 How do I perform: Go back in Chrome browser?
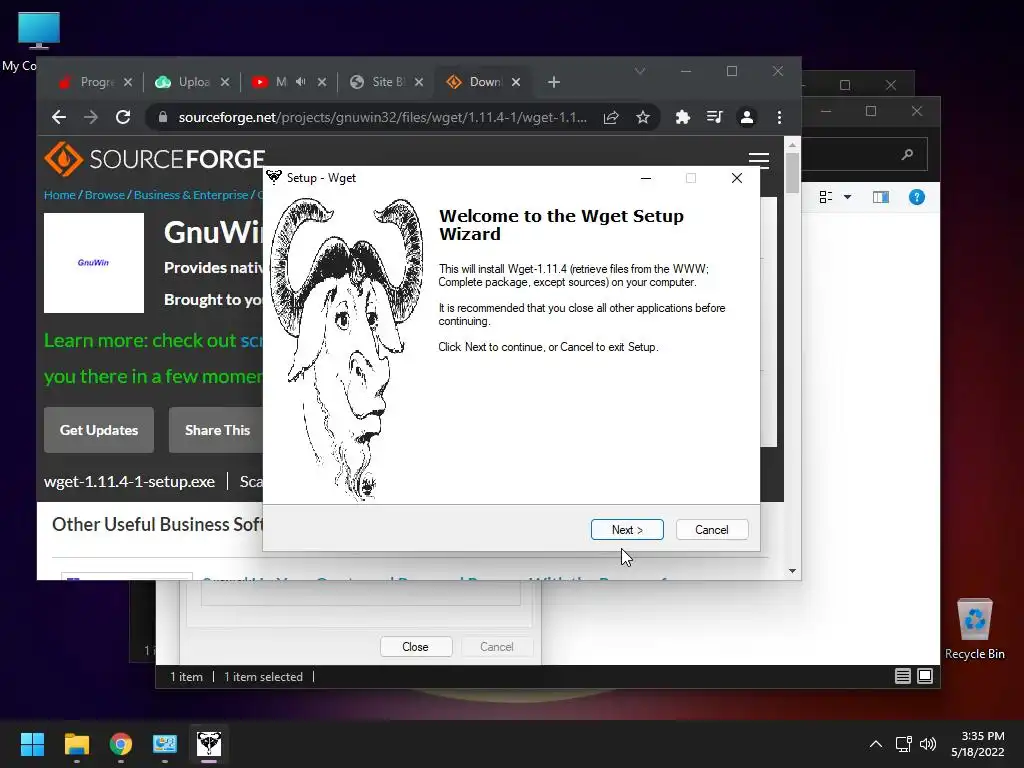[x=59, y=117]
